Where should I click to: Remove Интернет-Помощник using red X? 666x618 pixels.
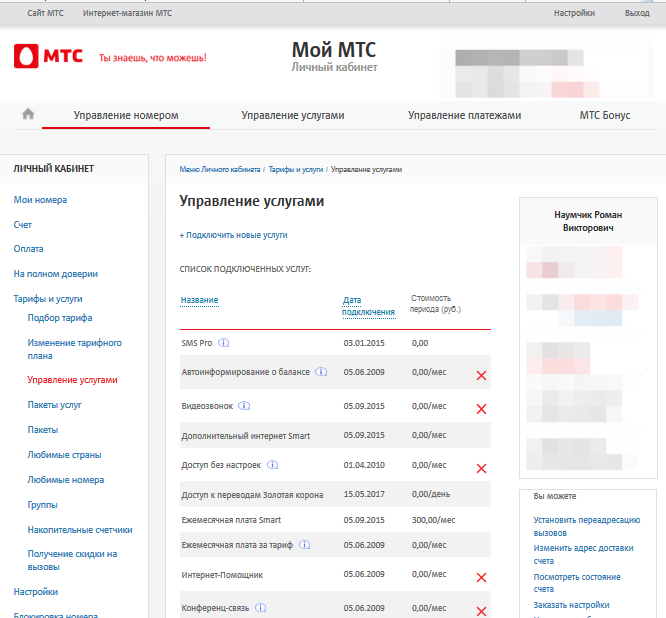[x=481, y=577]
